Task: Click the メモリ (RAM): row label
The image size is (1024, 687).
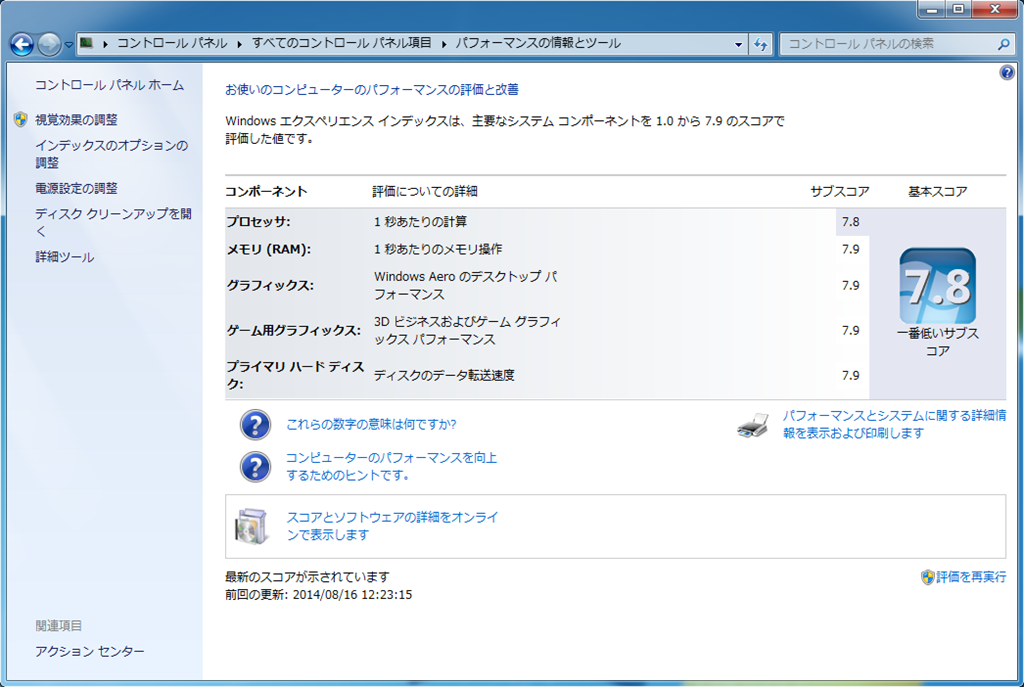Action: click(x=269, y=249)
